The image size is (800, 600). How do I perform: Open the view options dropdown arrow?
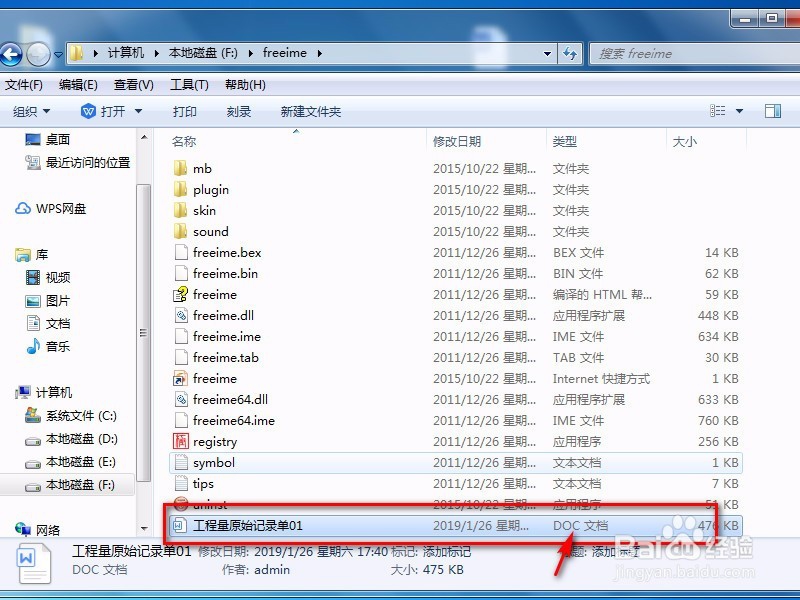coord(739,111)
